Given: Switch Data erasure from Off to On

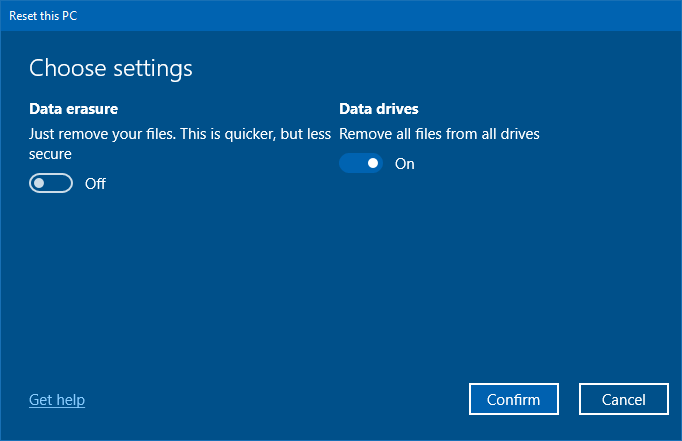Looking at the screenshot, I should click(x=51, y=184).
